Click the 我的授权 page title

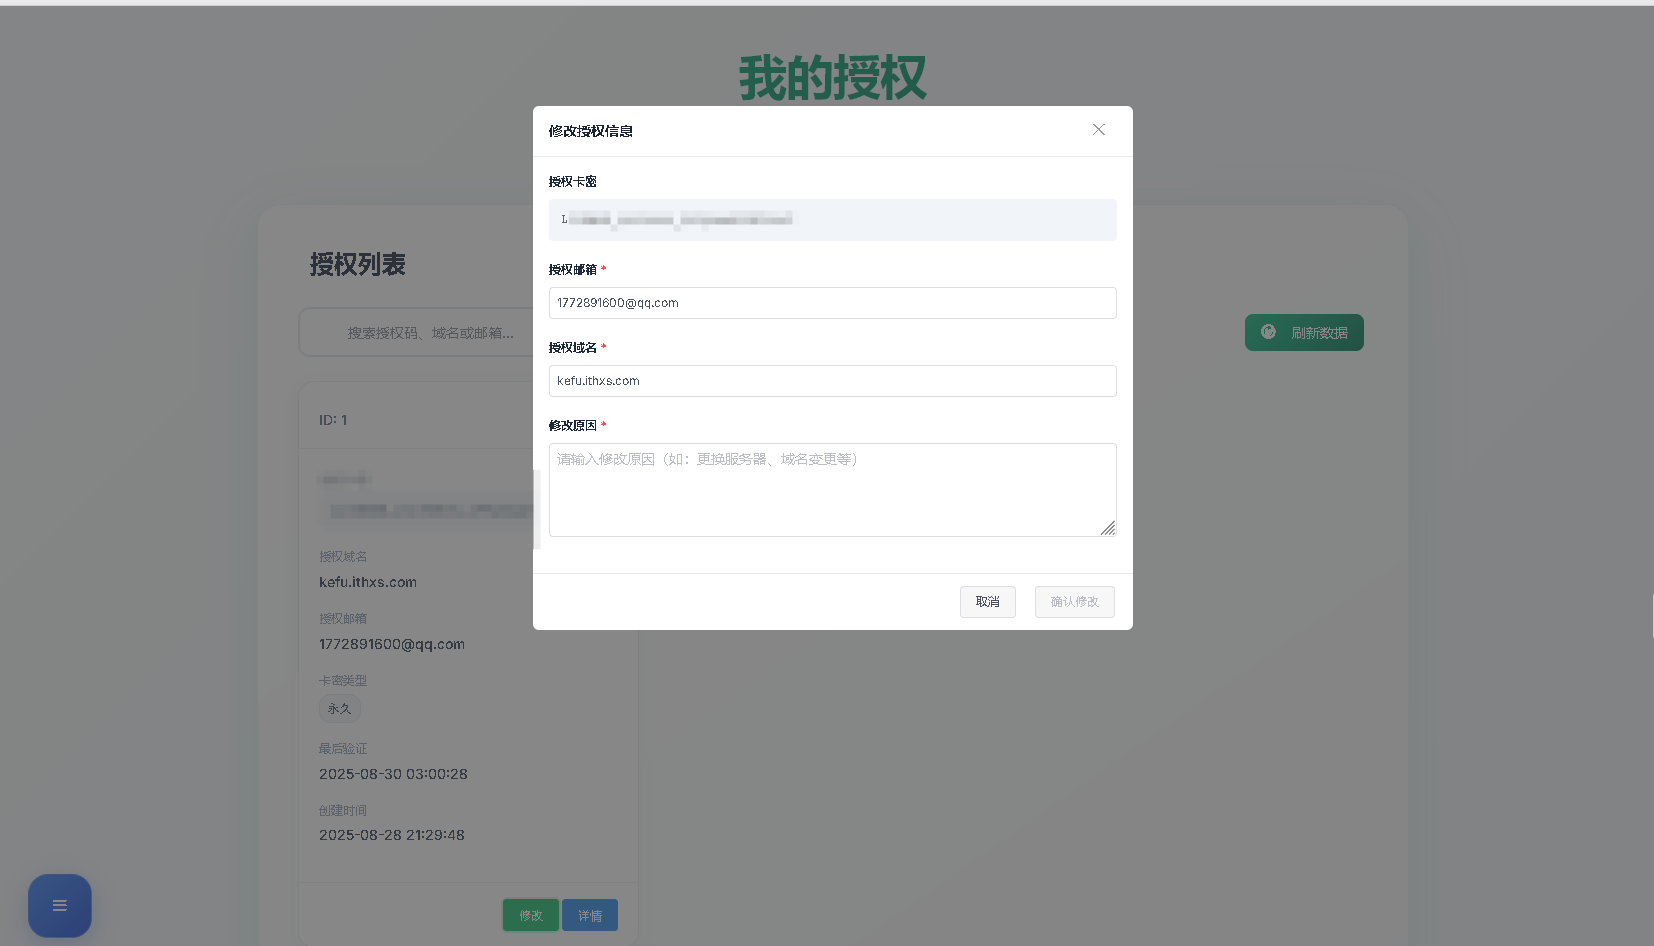click(832, 74)
